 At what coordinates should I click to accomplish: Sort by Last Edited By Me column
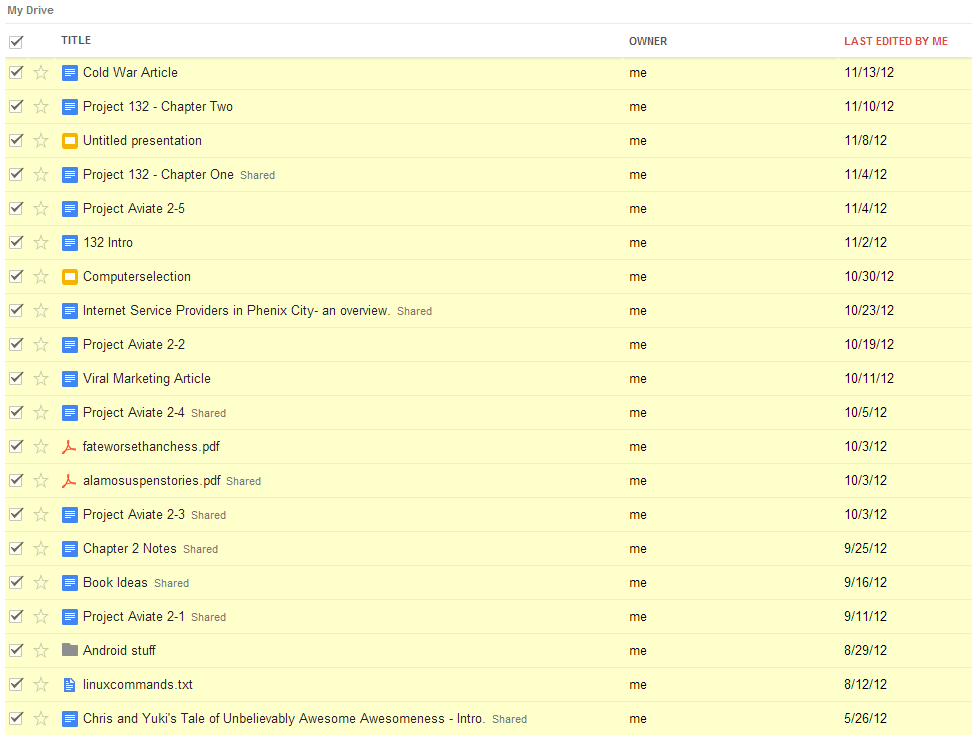[895, 42]
